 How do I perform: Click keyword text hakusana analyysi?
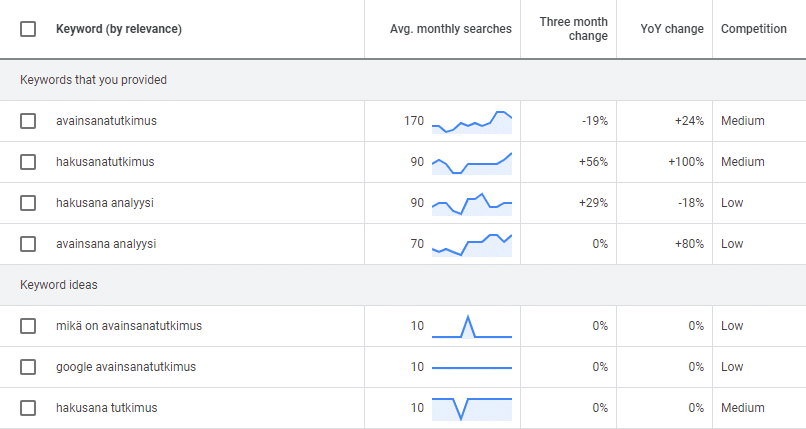(105, 203)
